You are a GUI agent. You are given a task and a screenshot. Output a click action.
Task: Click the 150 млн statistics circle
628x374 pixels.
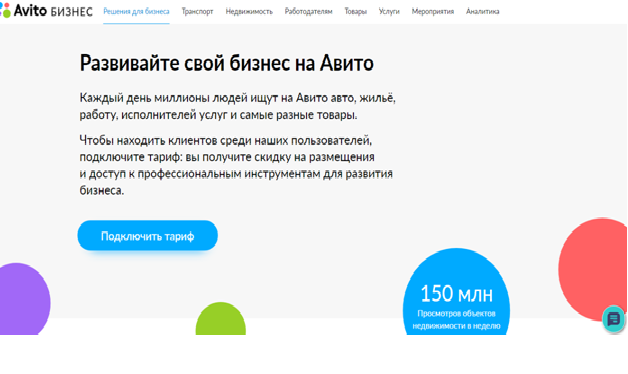click(456, 292)
